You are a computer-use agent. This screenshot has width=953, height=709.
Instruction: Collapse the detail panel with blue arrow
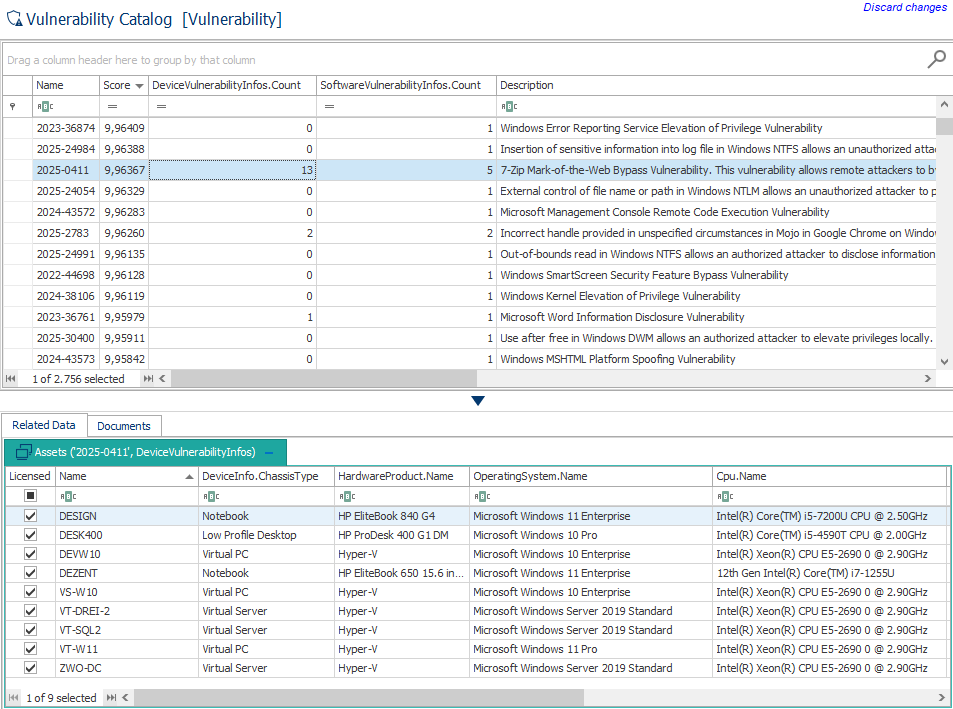[477, 401]
